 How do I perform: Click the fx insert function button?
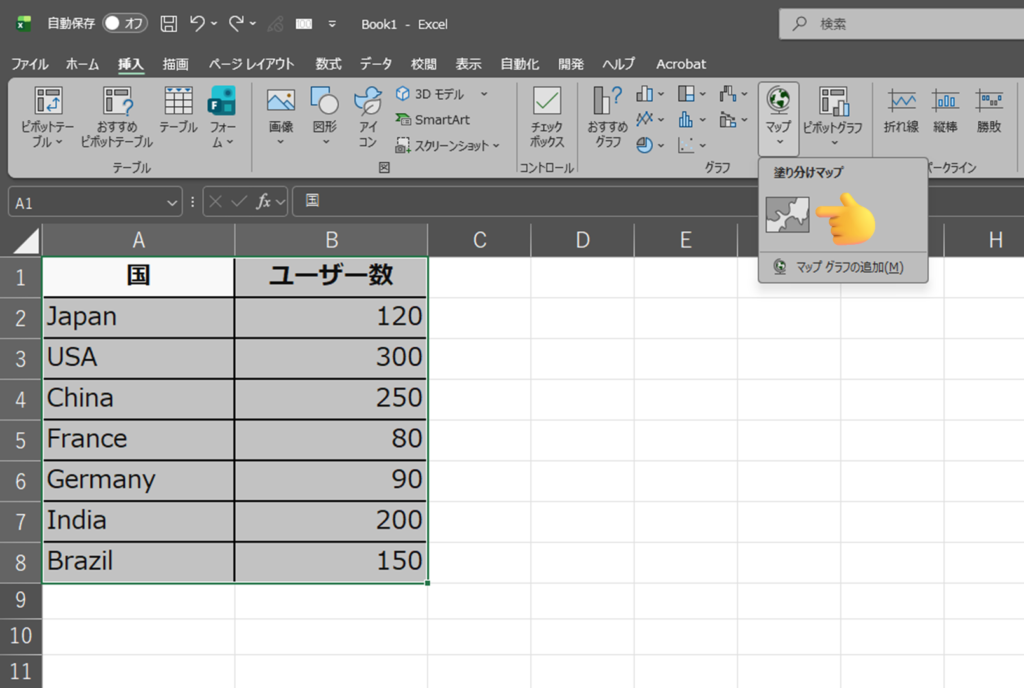coord(264,202)
